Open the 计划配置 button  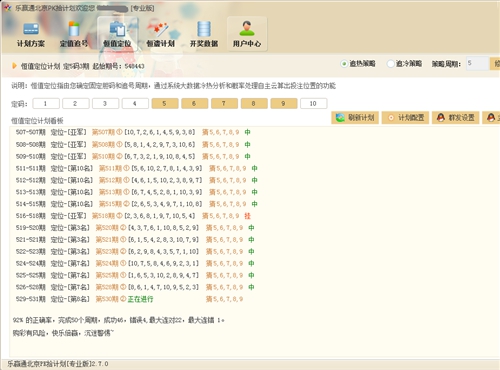[405, 117]
